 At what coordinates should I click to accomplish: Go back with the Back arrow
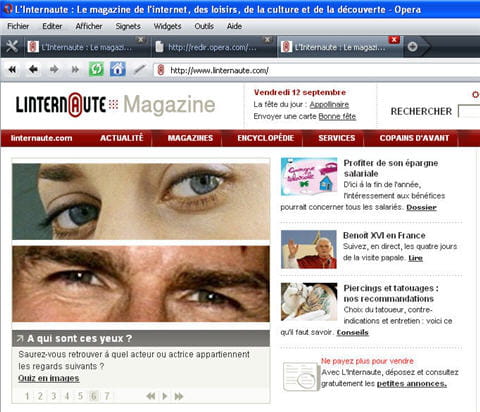pyautogui.click(x=33, y=69)
